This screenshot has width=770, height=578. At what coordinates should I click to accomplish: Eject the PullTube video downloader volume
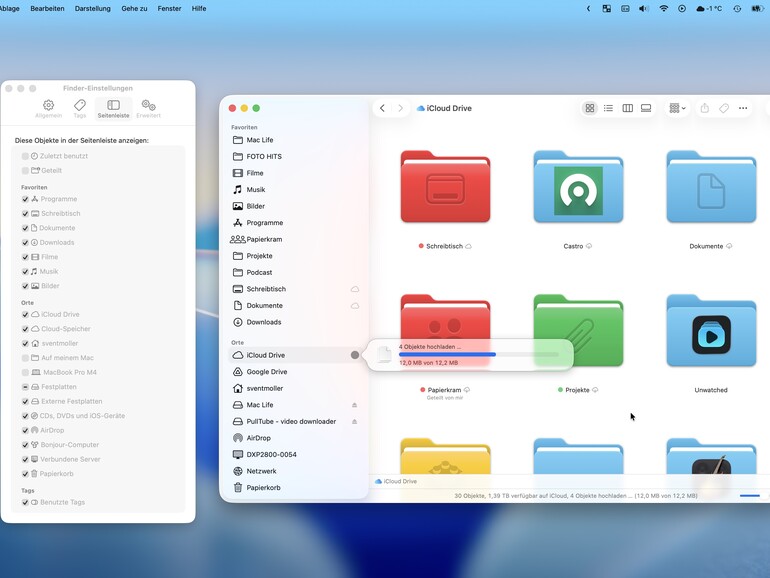pos(355,421)
